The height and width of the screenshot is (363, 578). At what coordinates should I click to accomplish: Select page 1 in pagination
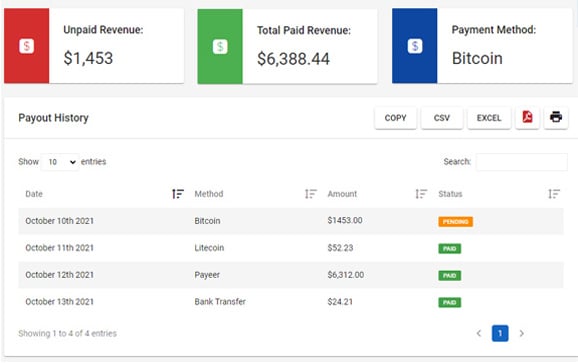tap(500, 333)
